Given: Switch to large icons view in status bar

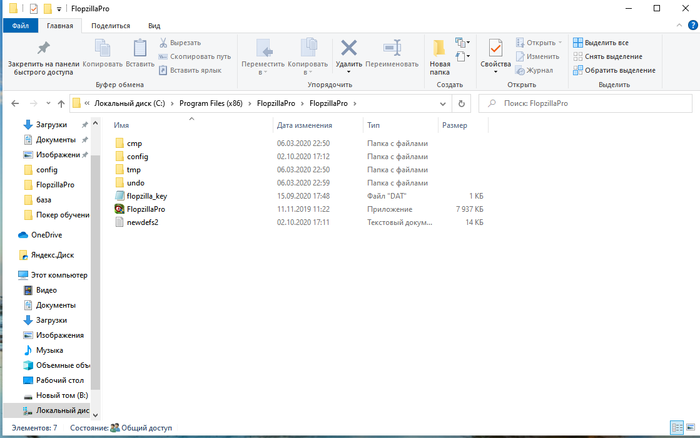Looking at the screenshot, I should coord(690,428).
